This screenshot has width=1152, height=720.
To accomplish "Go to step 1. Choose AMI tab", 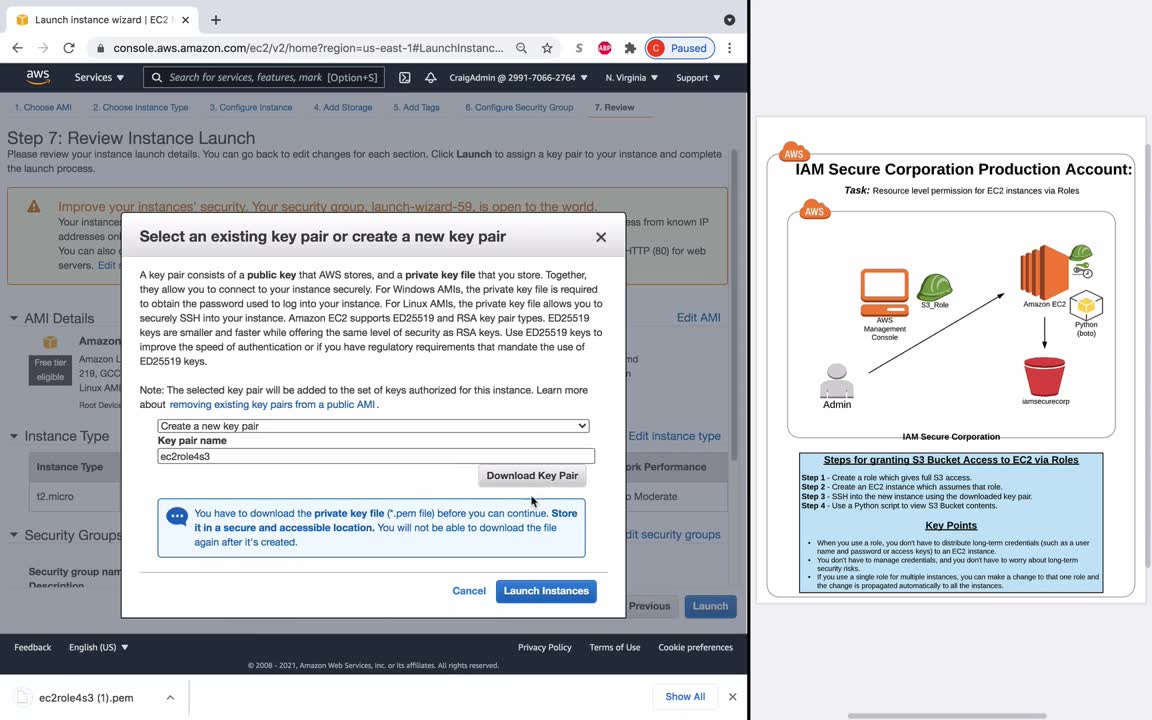I will click(x=43, y=107).
